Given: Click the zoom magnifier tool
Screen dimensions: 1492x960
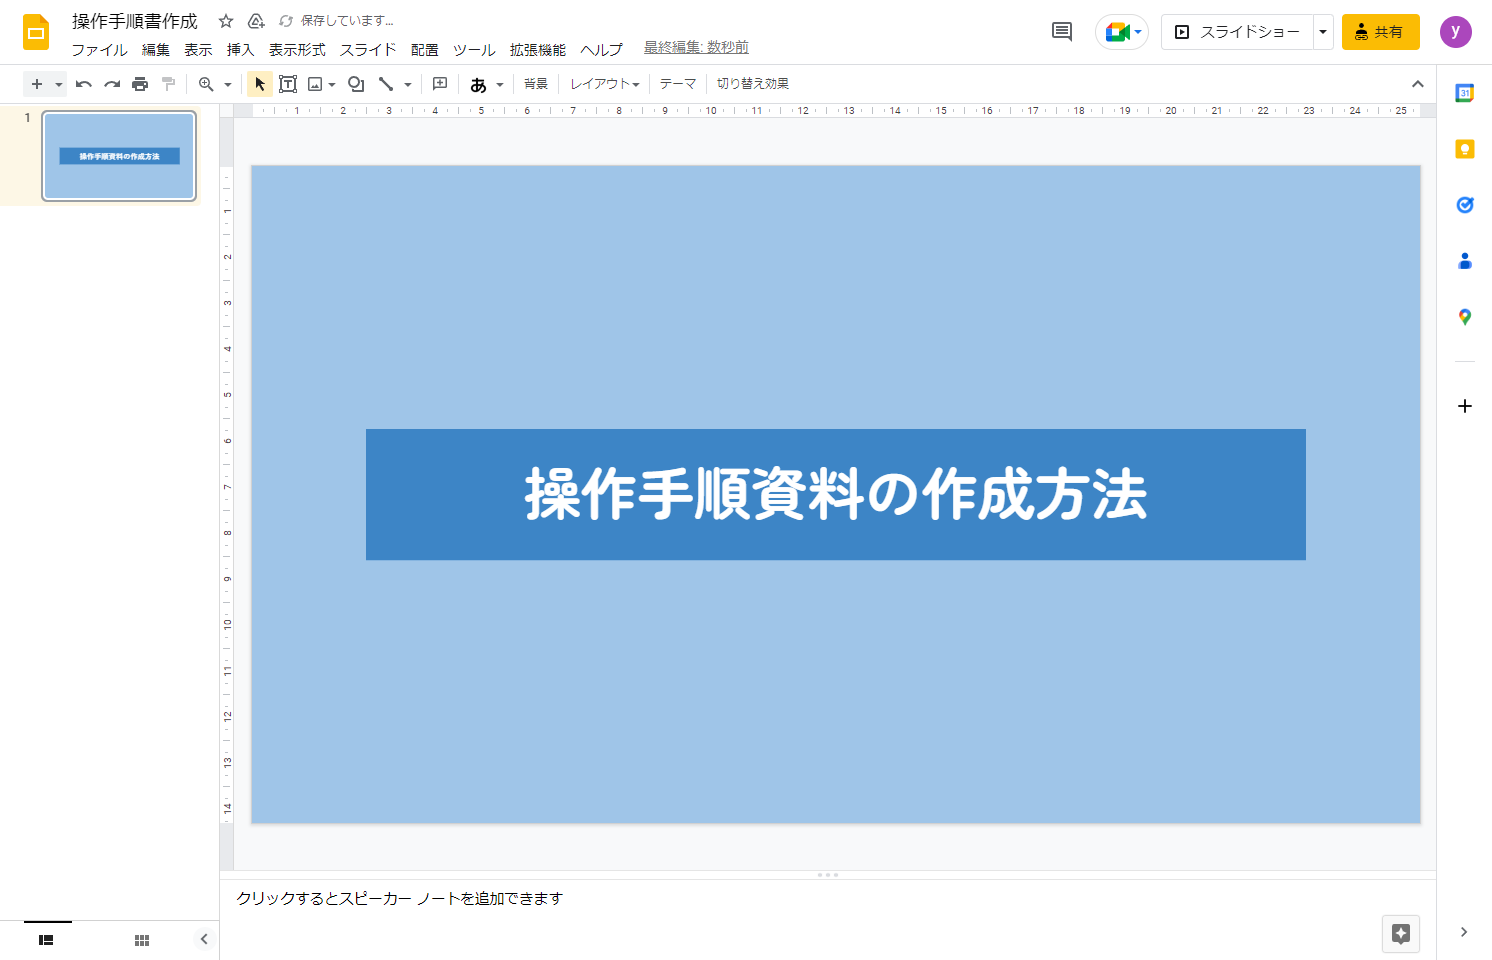Looking at the screenshot, I should [x=206, y=84].
